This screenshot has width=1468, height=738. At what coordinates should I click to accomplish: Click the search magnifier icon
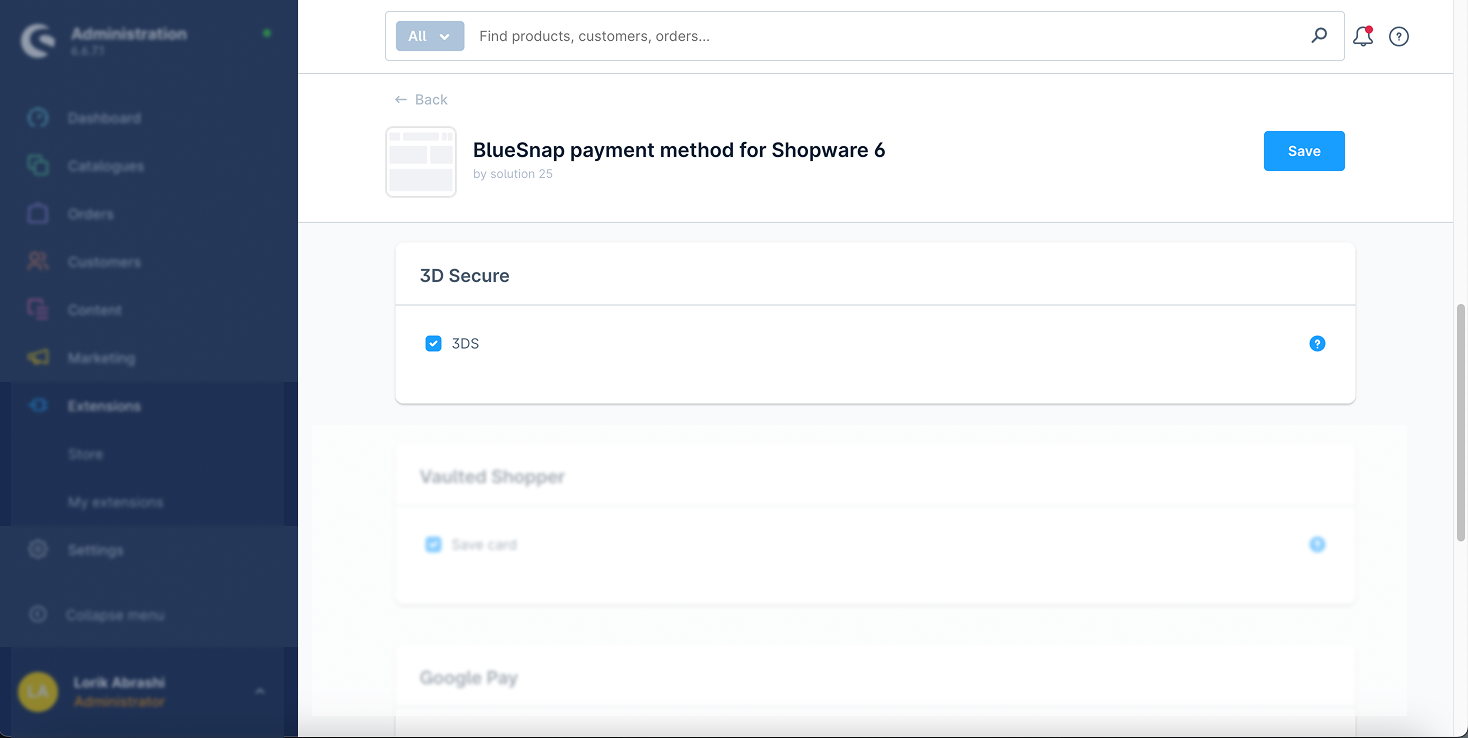tap(1319, 36)
